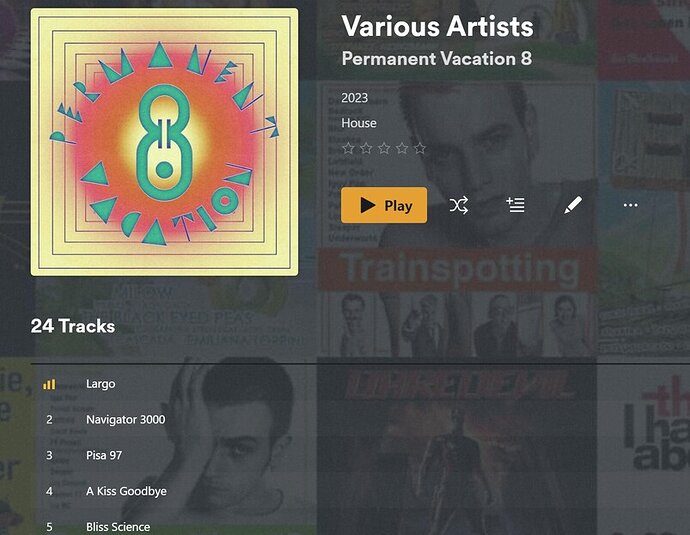Edit album with pencil icon
Image resolution: width=690 pixels, height=535 pixels.
point(573,205)
